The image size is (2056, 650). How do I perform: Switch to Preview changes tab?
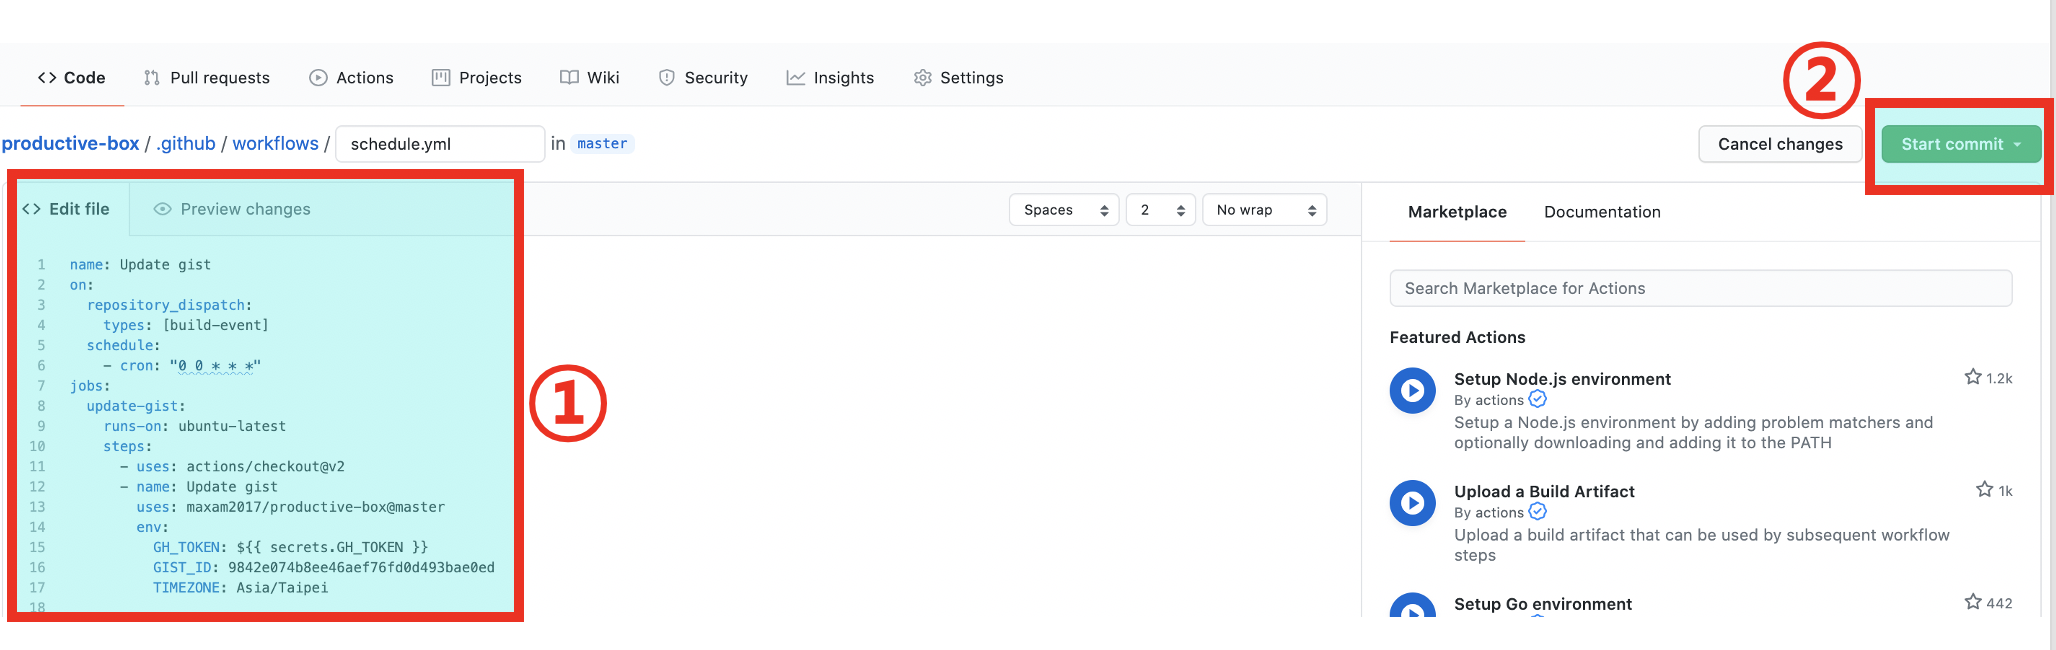pos(232,209)
